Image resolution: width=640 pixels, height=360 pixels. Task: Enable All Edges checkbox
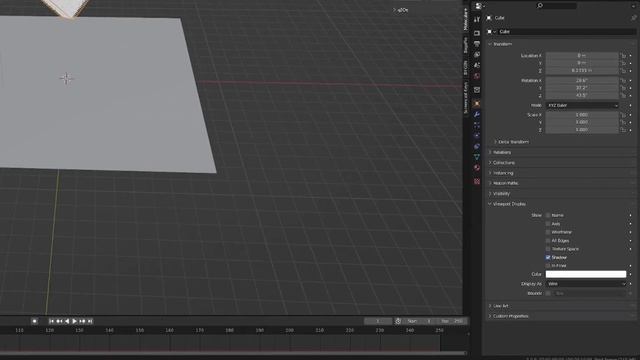pyautogui.click(x=548, y=241)
